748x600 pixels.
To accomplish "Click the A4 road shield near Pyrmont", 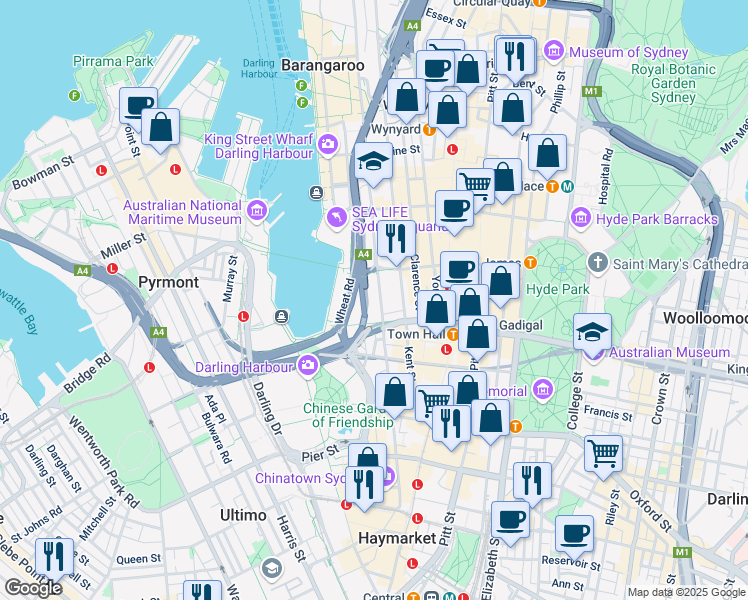I will 158,332.
